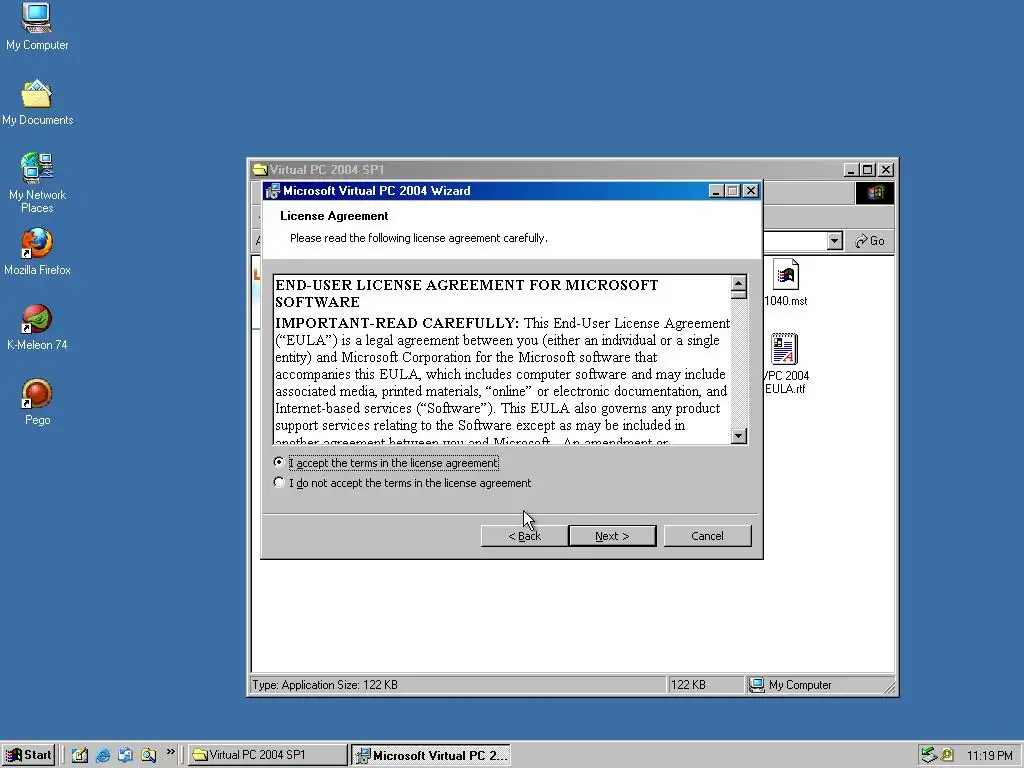The height and width of the screenshot is (768, 1024).
Task: Click the '122 KB' status bar pane
Action: pyautogui.click(x=705, y=684)
